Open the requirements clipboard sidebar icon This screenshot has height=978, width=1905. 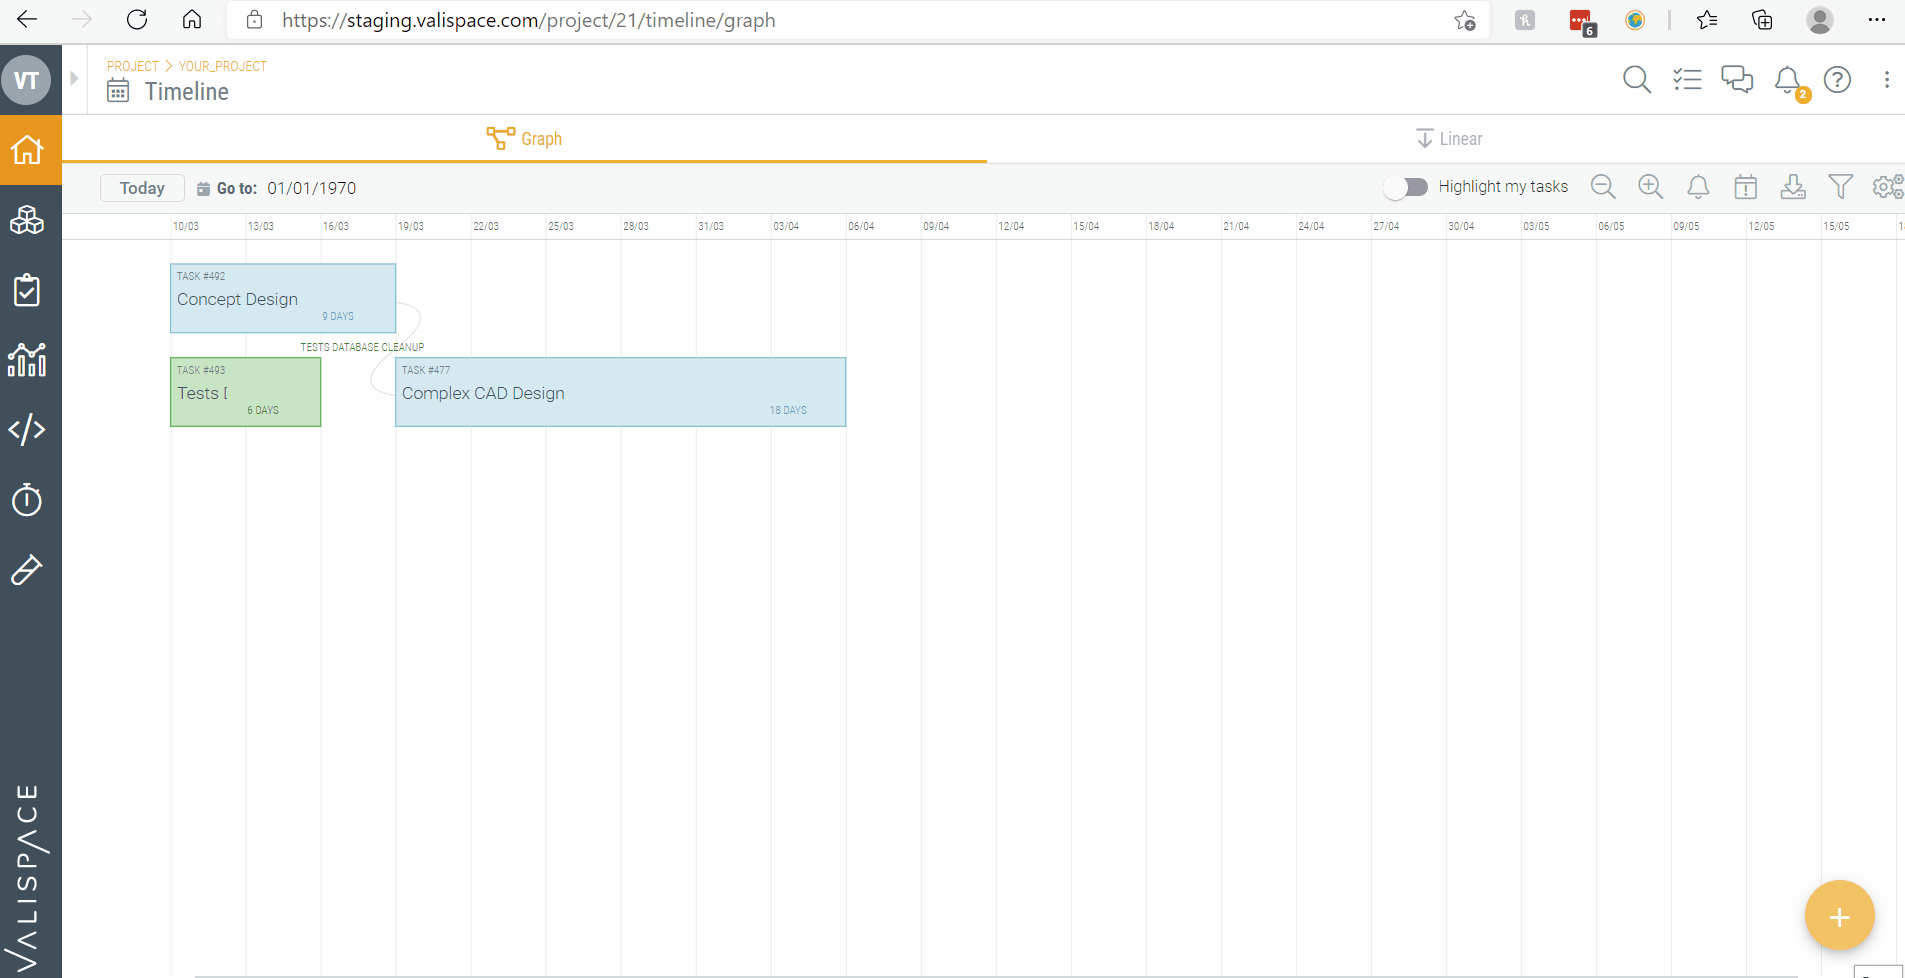(x=27, y=290)
